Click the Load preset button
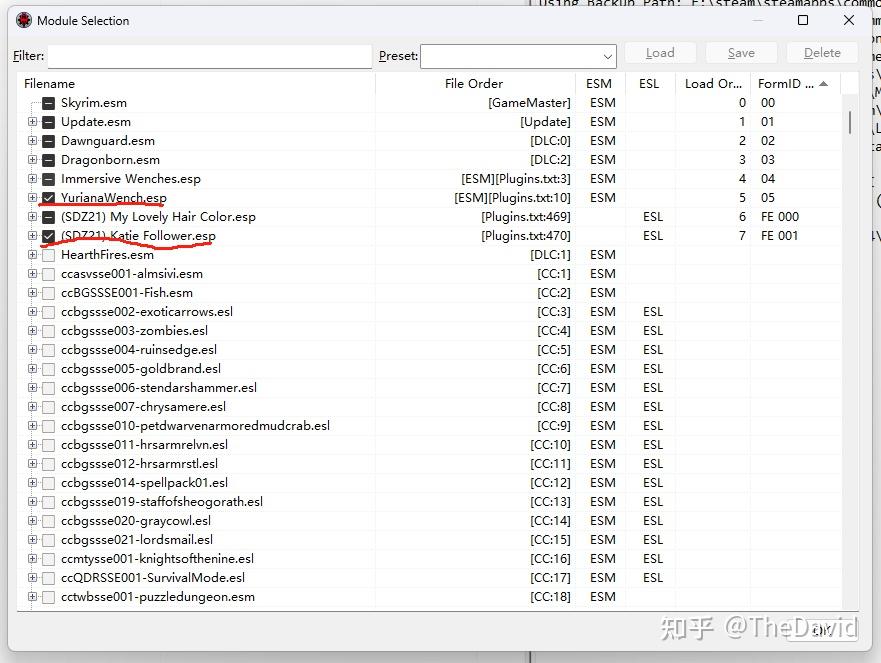 (x=660, y=53)
